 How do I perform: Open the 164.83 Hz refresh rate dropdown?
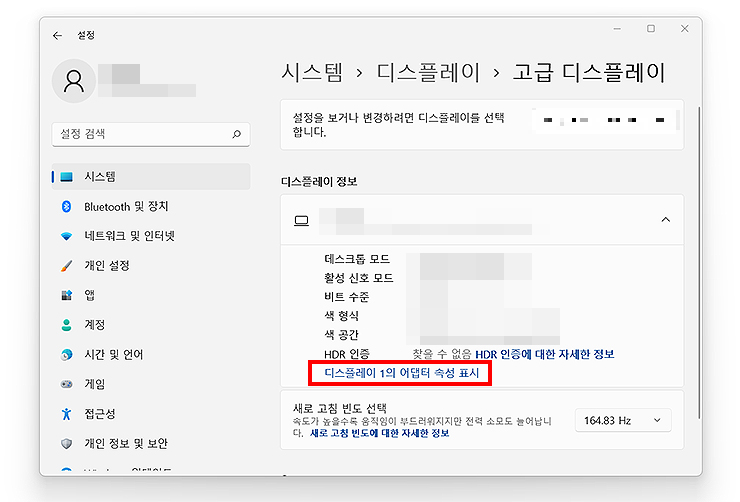coord(623,420)
